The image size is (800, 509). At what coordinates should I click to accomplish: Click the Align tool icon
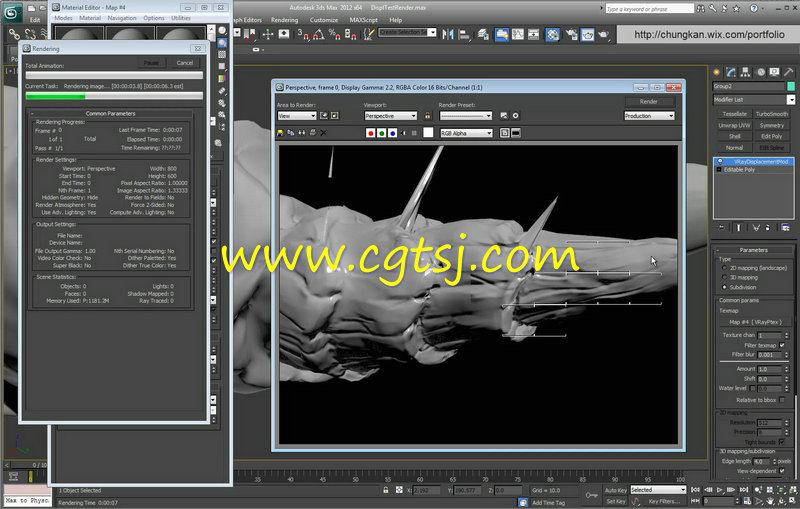[464, 34]
